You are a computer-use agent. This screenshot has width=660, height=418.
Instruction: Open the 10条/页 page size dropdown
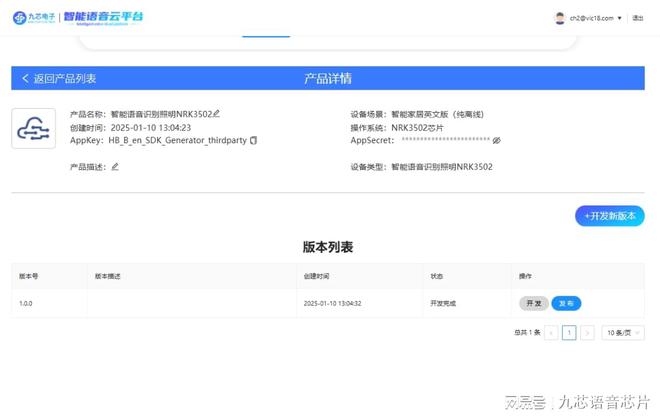tap(623, 333)
